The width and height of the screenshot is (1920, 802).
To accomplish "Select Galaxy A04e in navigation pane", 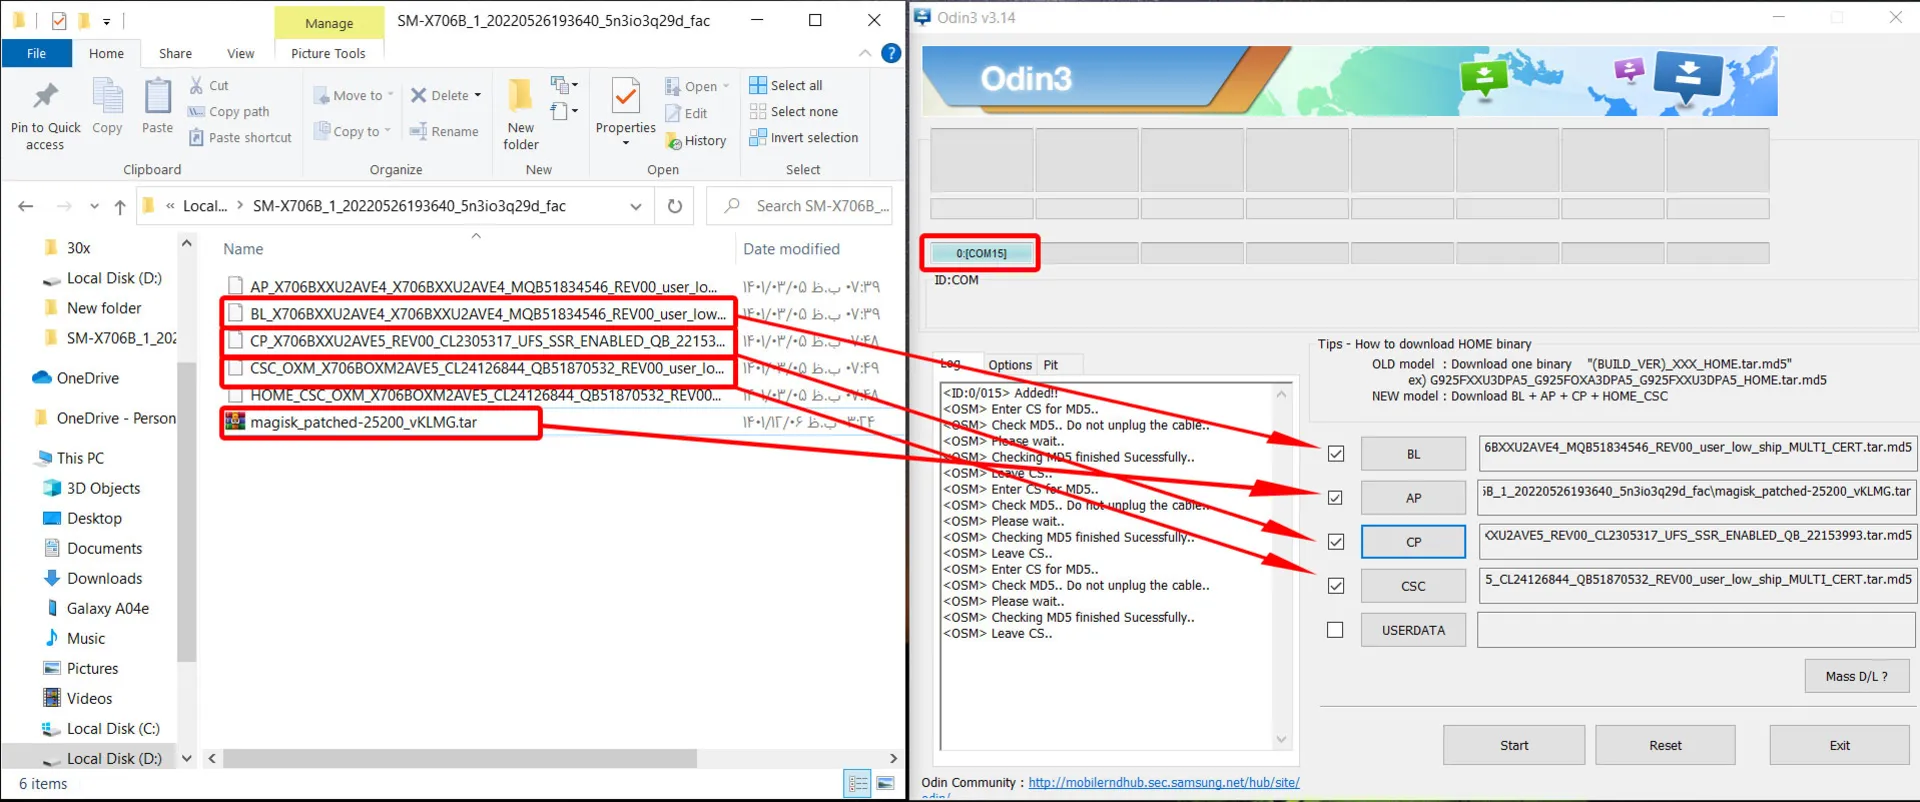I will pos(107,608).
